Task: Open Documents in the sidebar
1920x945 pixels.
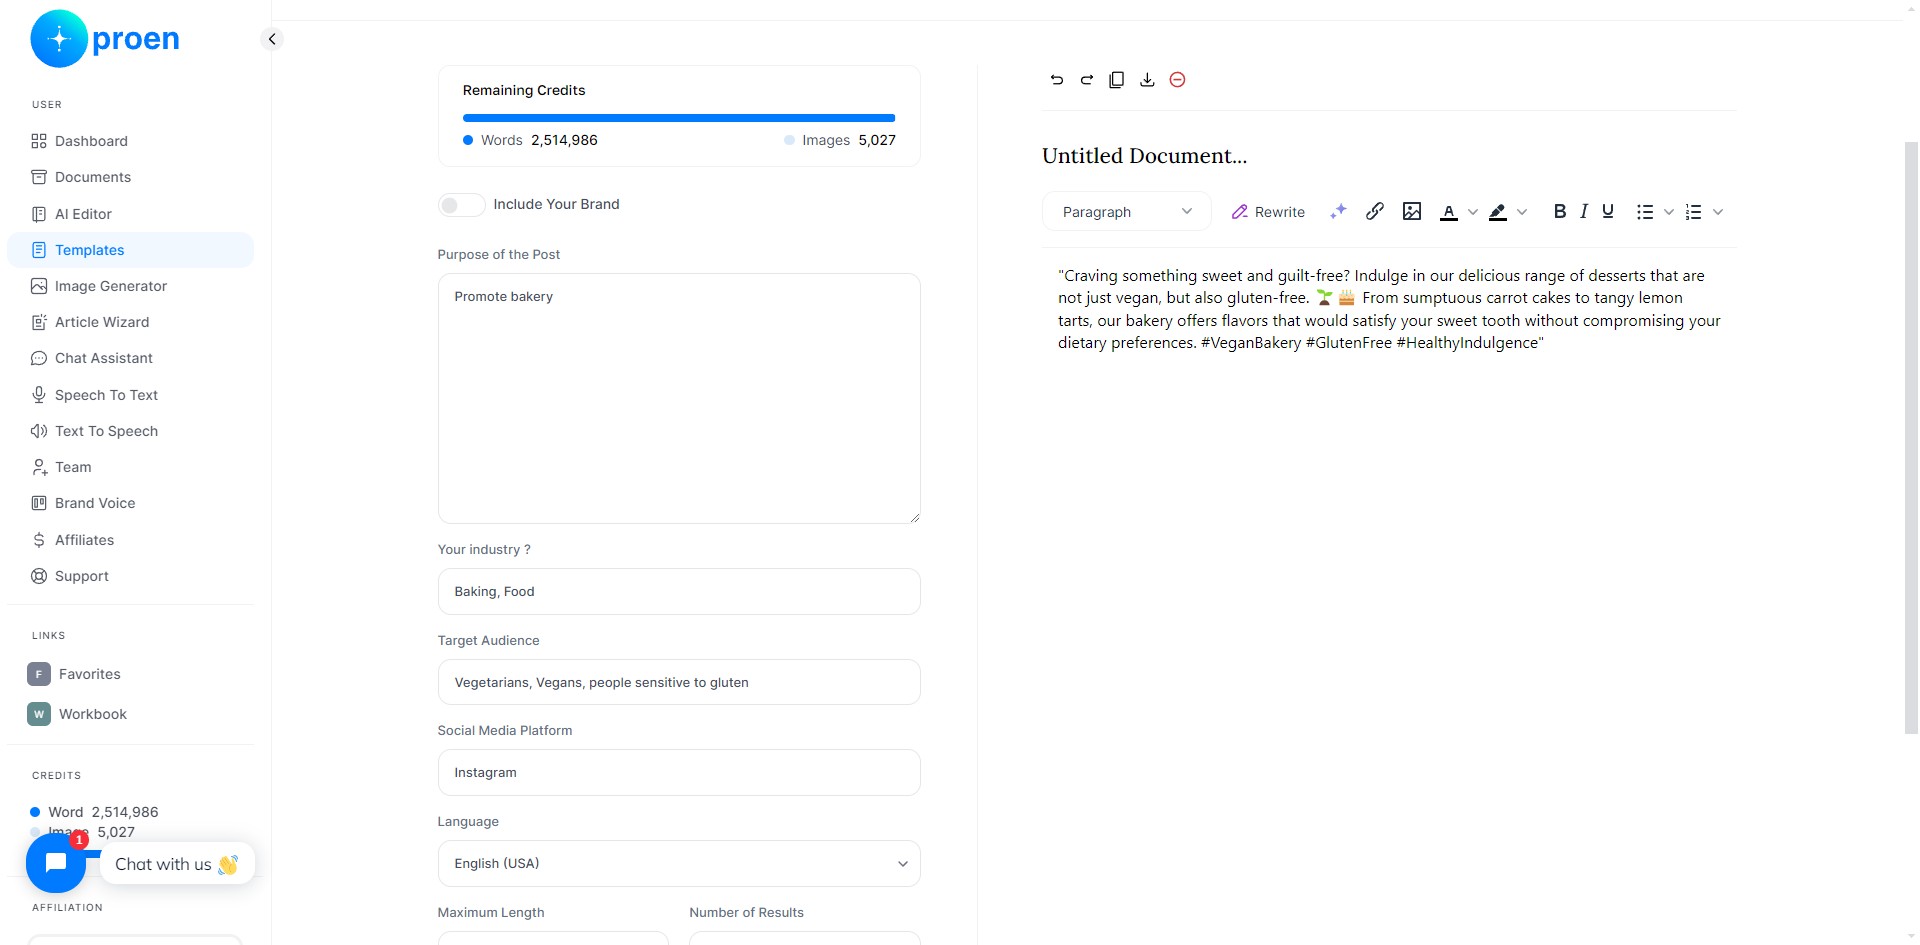Action: pos(130,177)
